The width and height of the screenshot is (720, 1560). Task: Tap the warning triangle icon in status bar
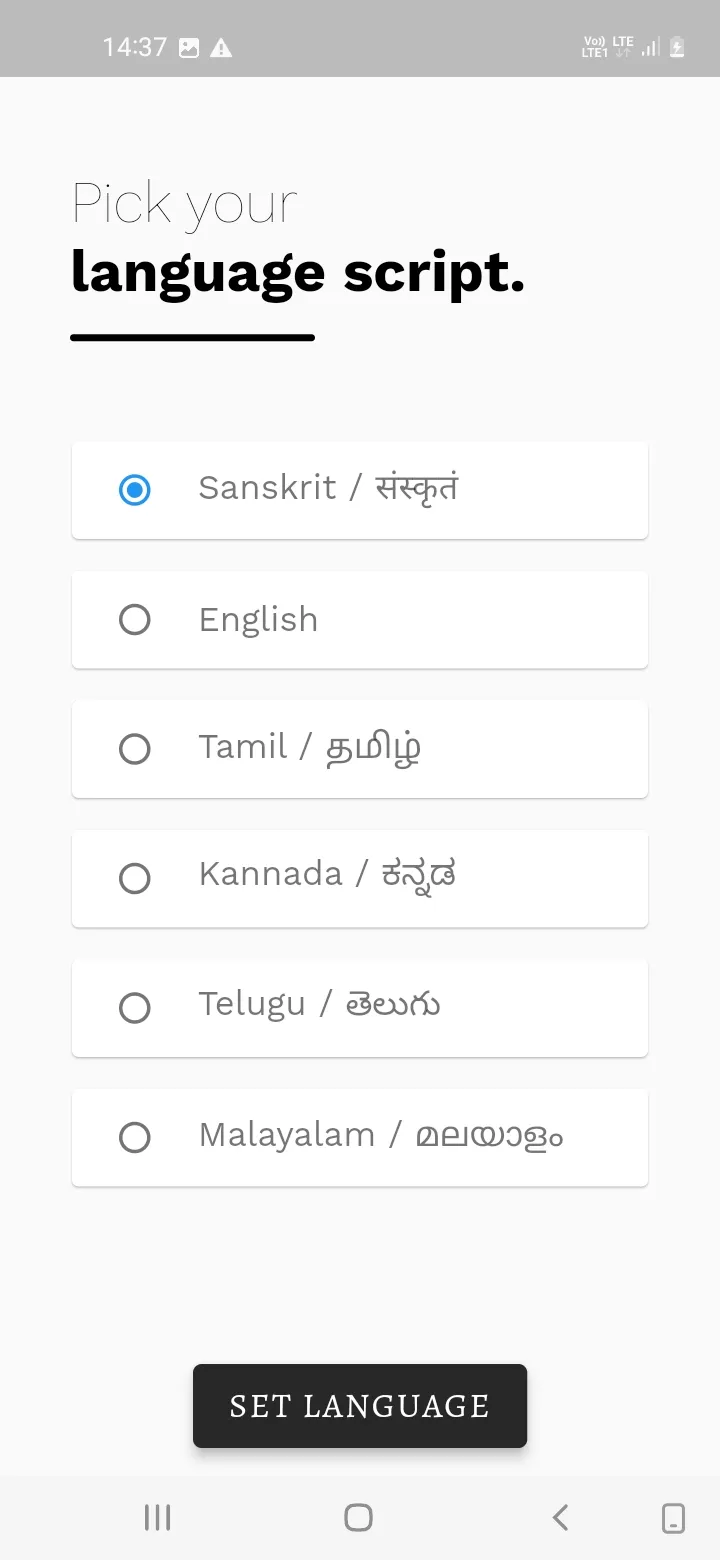tap(220, 46)
